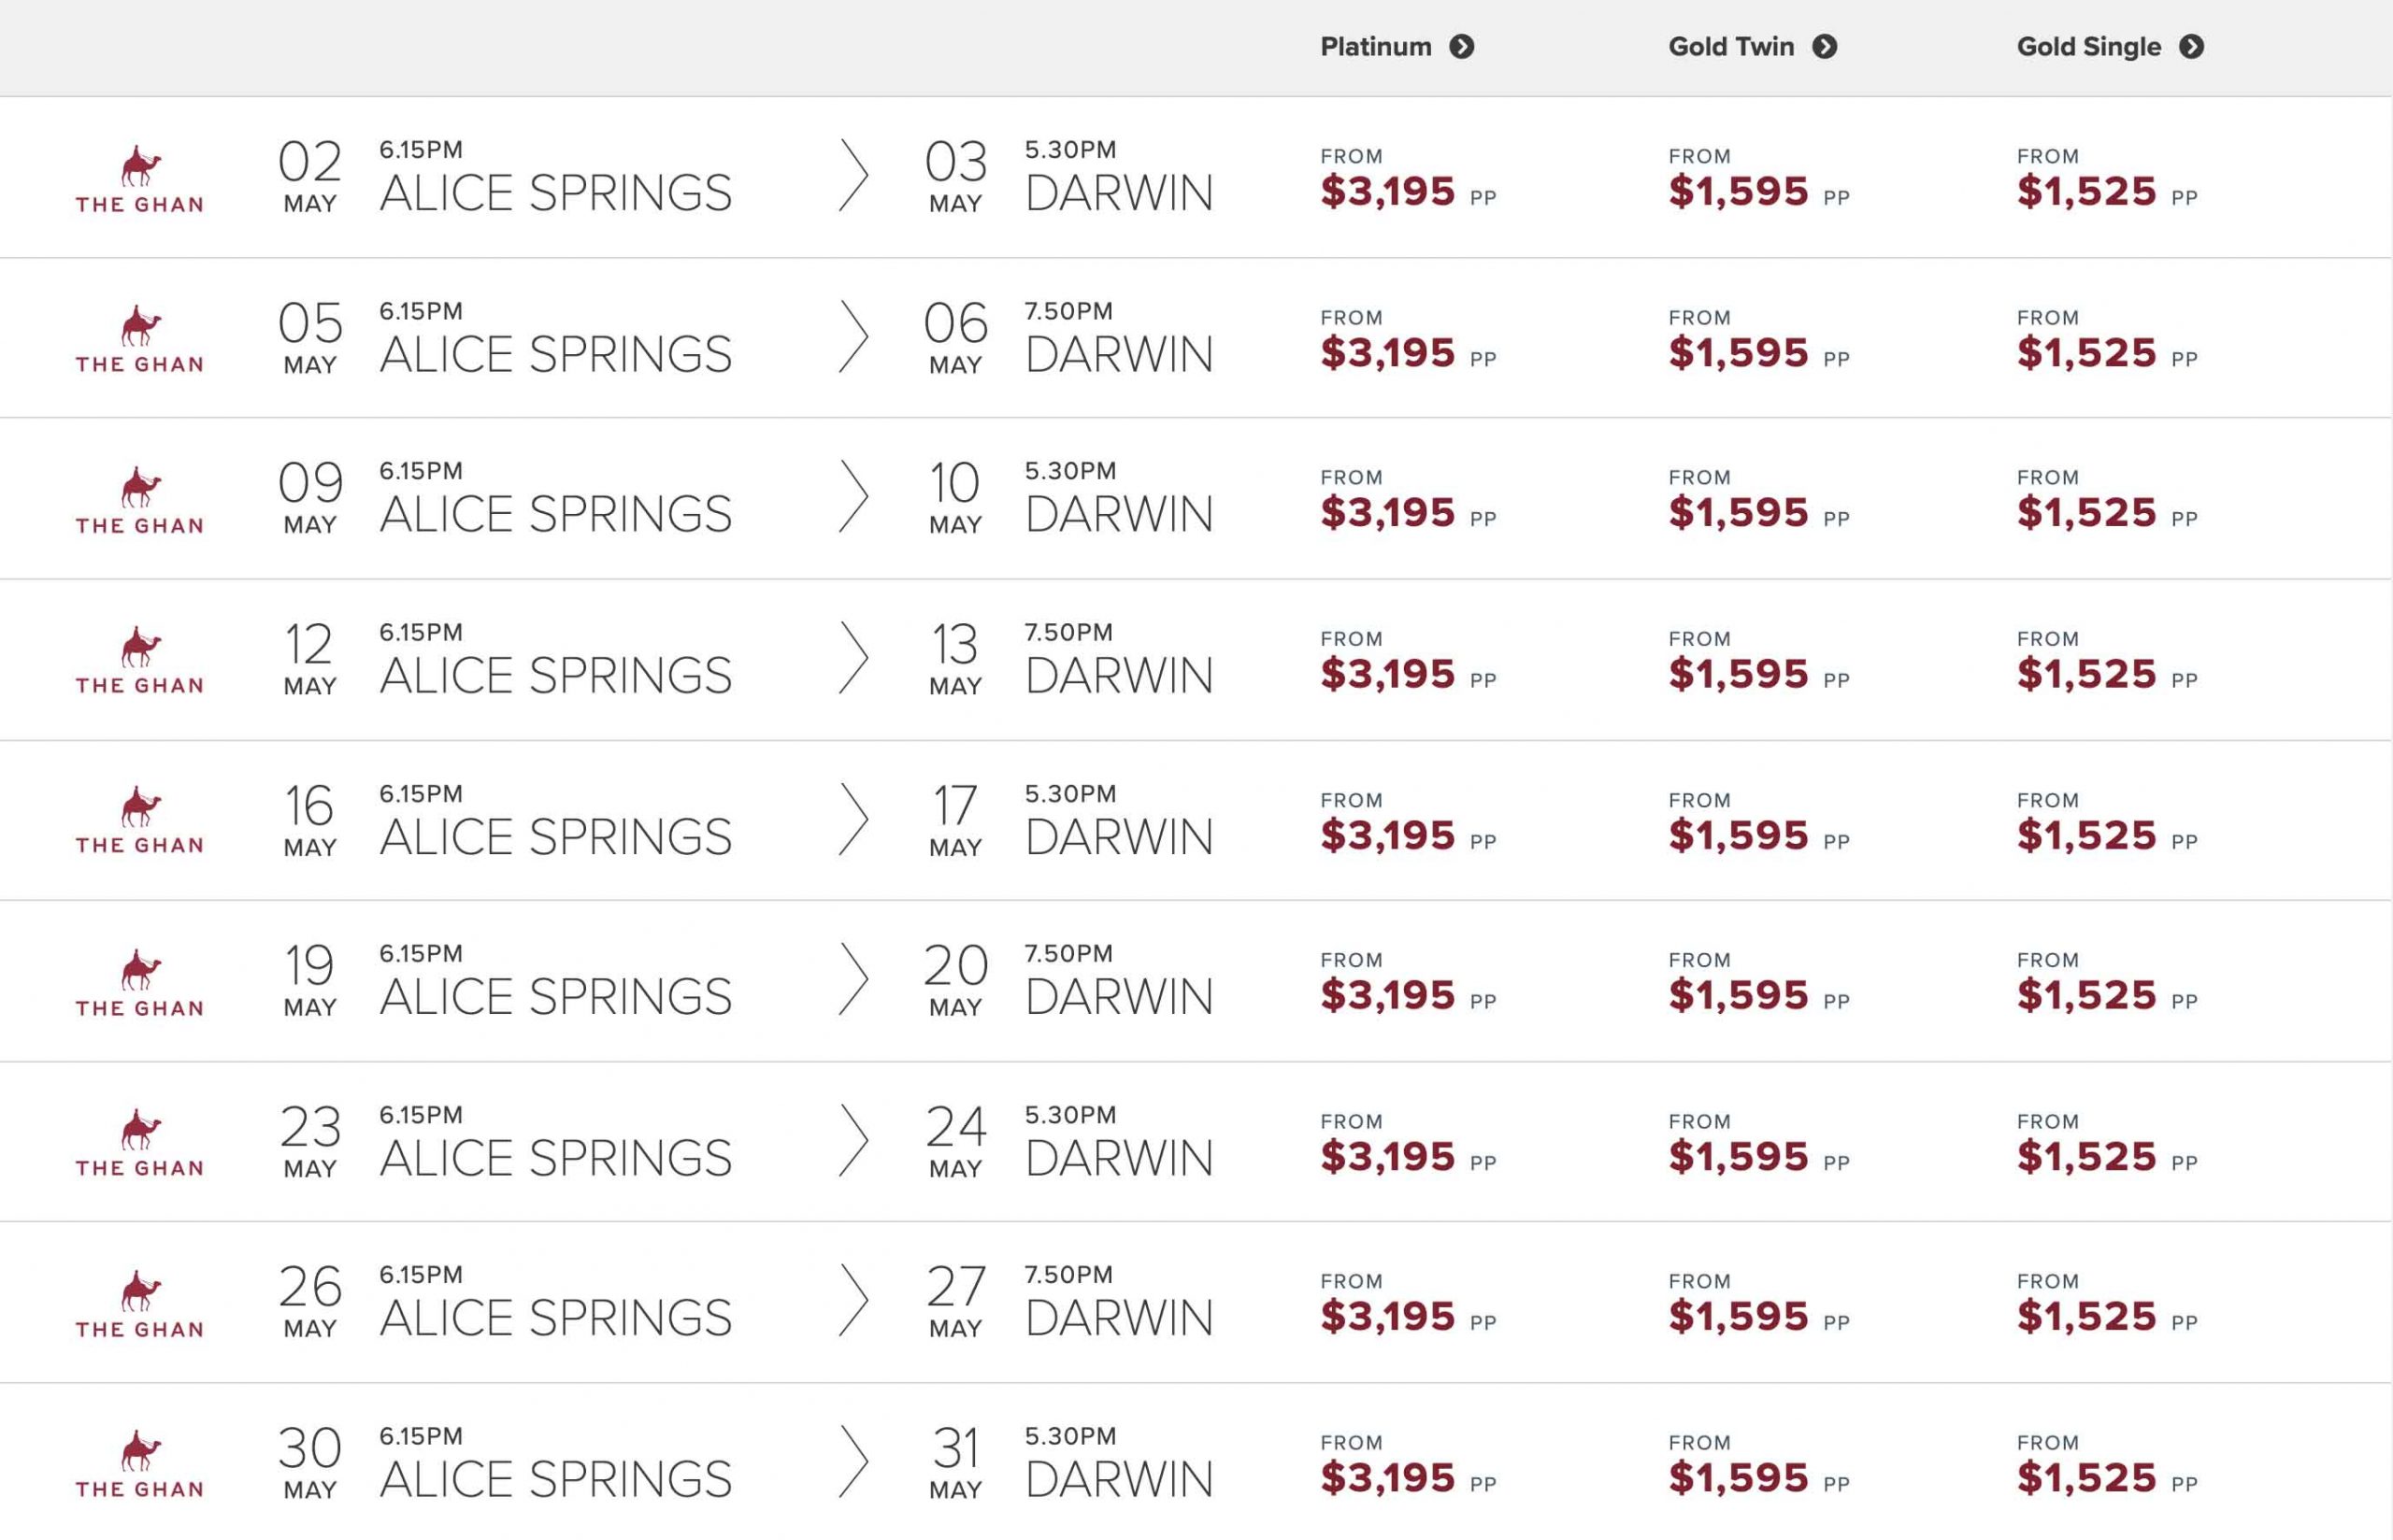Click the chevron between 16 May and 17 May
The height and width of the screenshot is (1540, 2393).
click(x=853, y=819)
